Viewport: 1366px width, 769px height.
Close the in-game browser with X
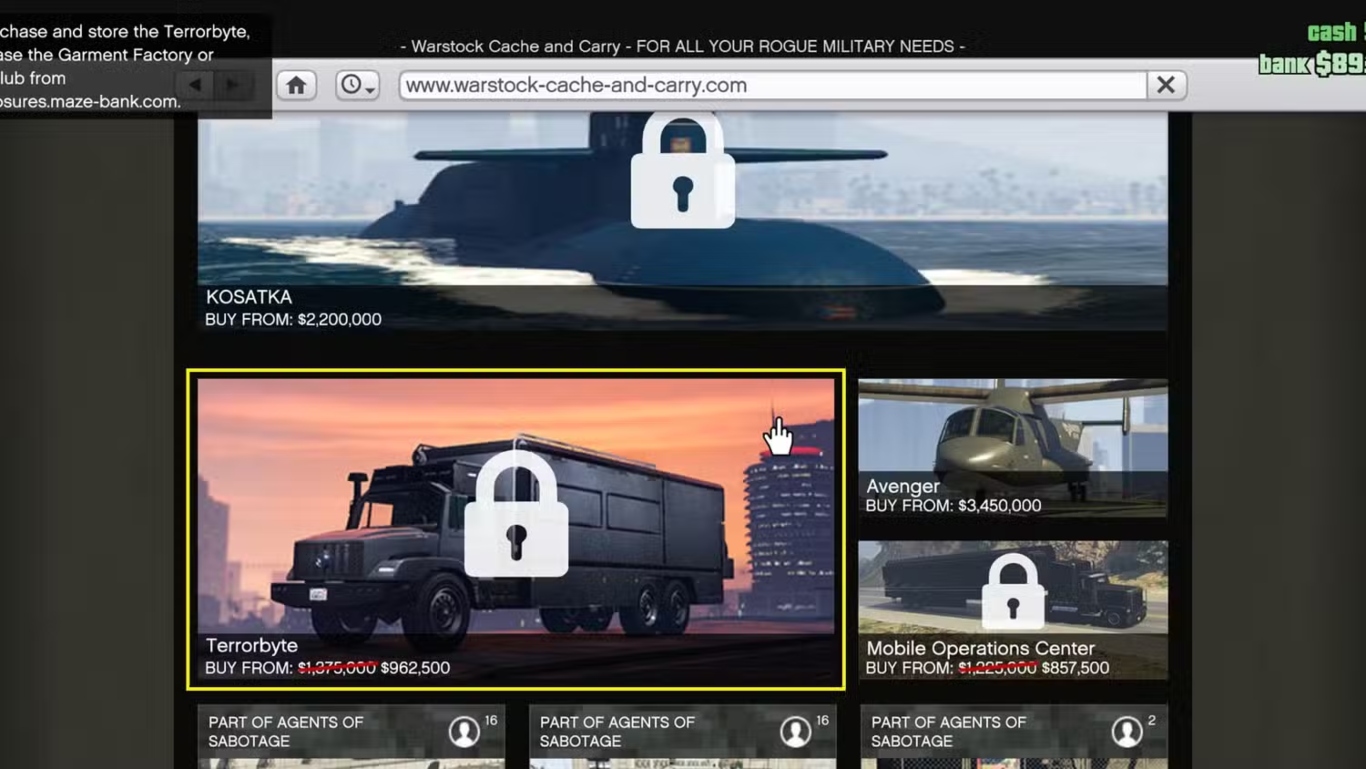(x=1166, y=85)
